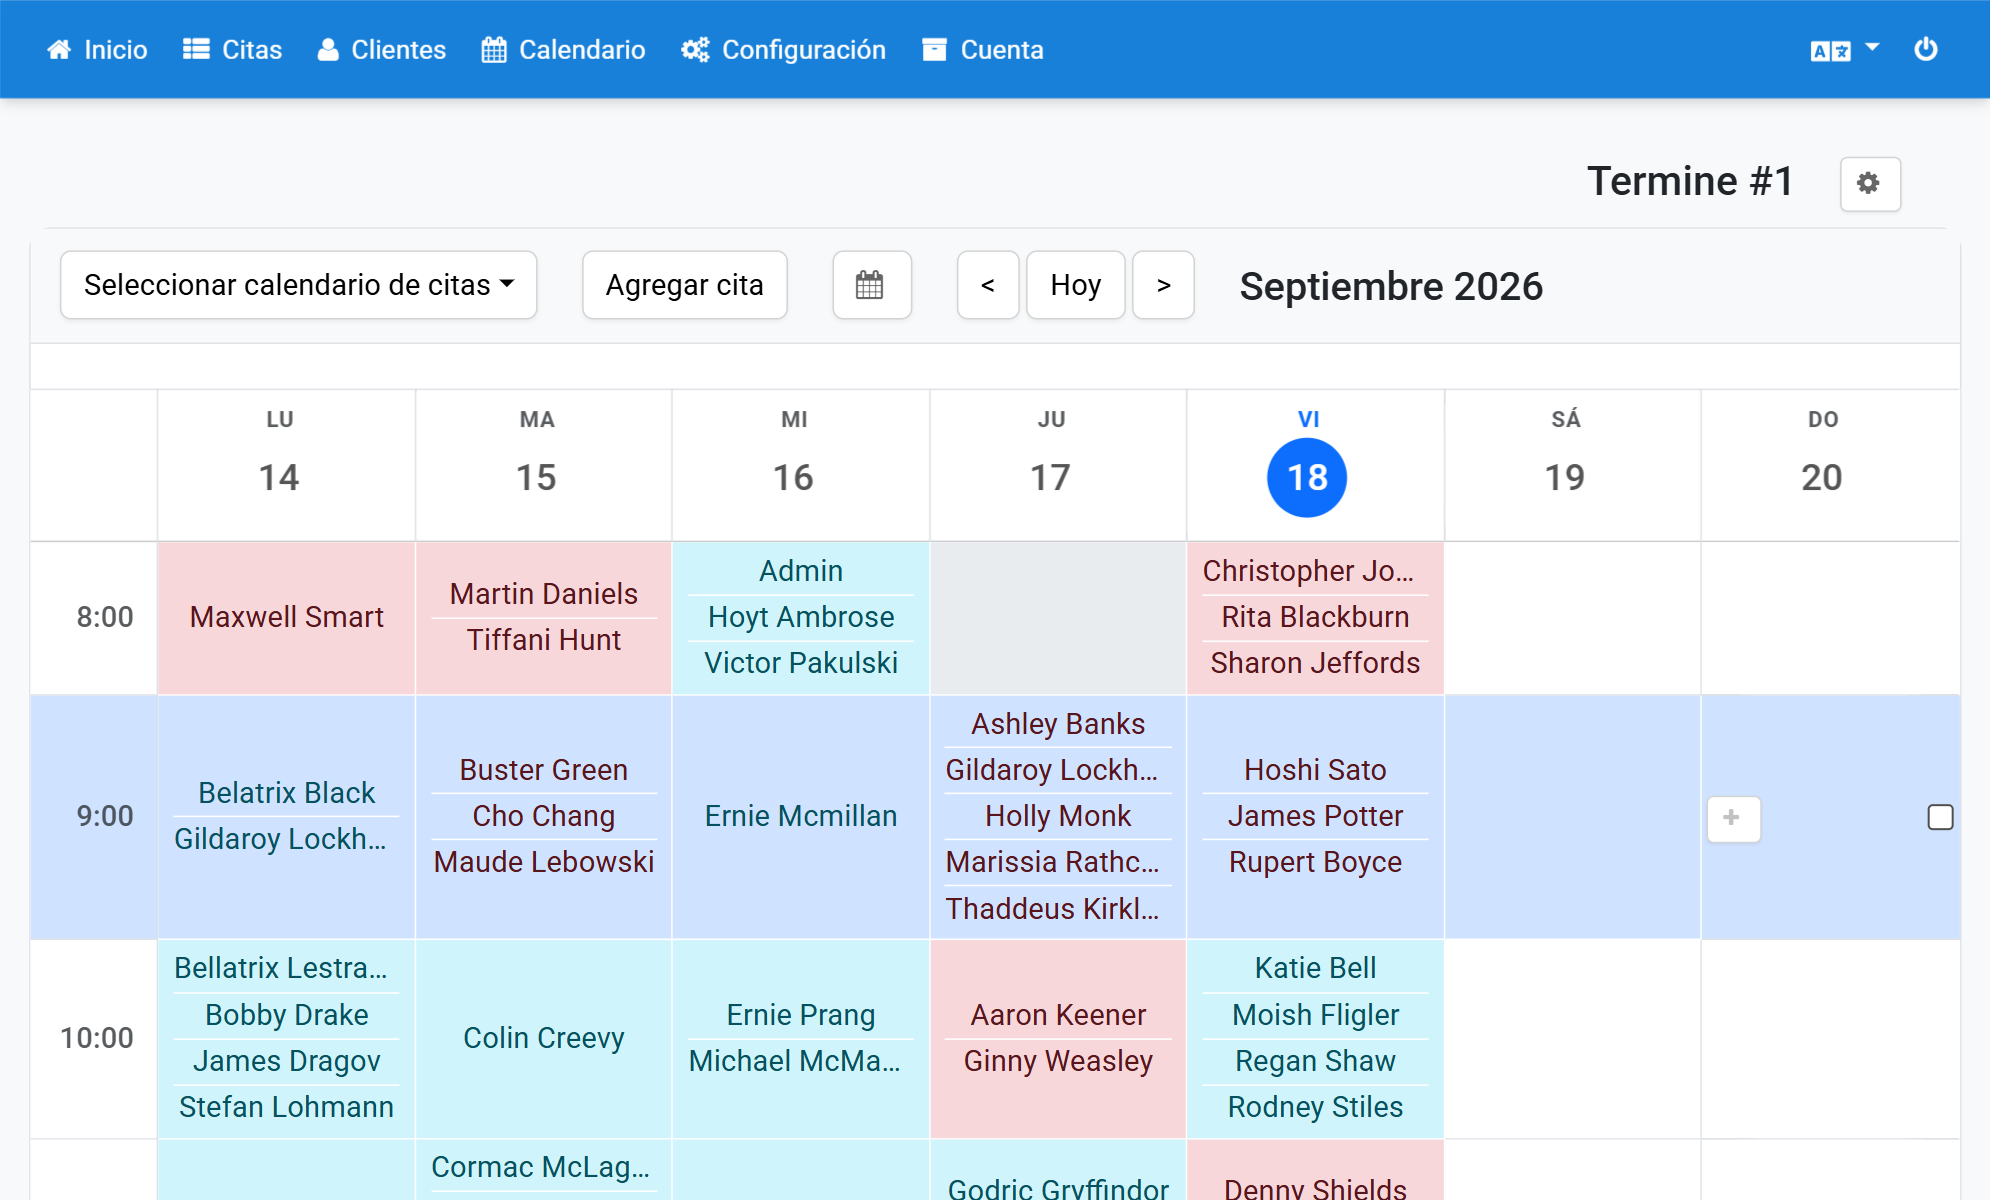Open Ginny Weasley appointment

tap(1058, 1061)
